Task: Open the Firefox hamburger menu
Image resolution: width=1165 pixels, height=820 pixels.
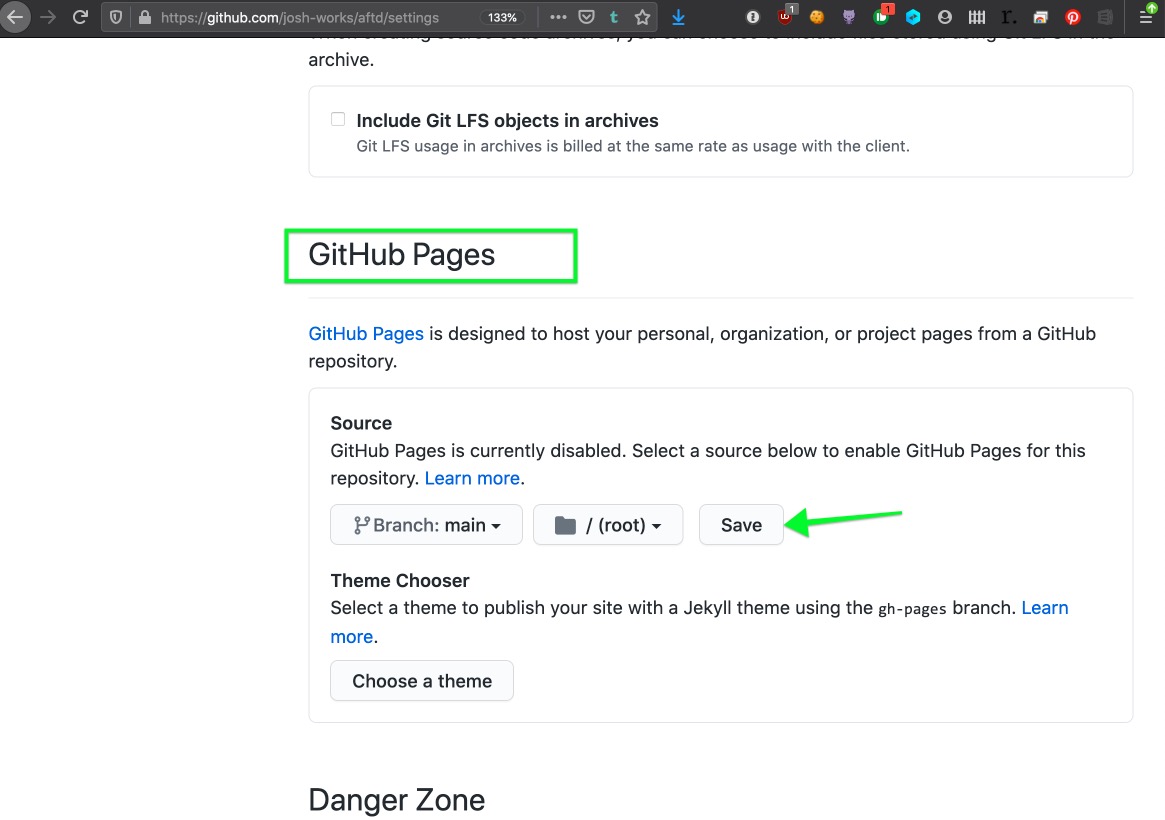Action: pos(1148,15)
